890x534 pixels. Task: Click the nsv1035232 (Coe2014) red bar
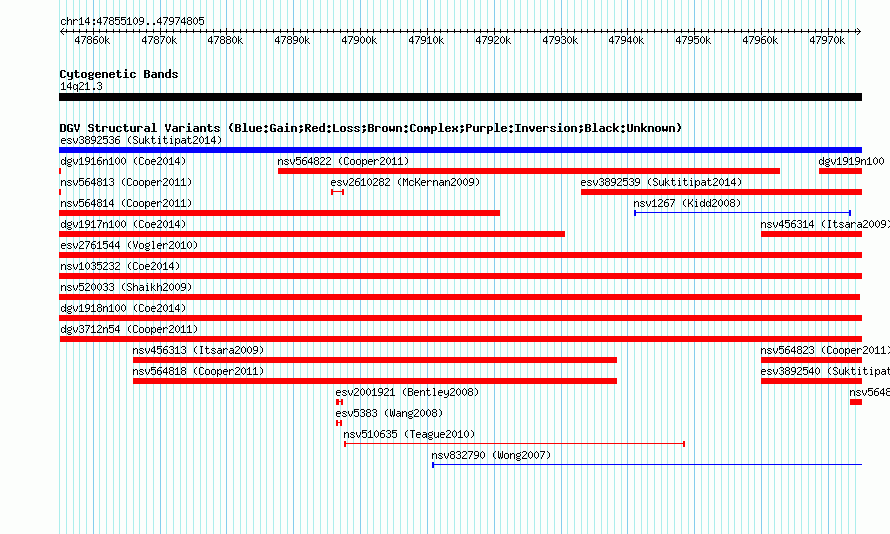click(460, 276)
